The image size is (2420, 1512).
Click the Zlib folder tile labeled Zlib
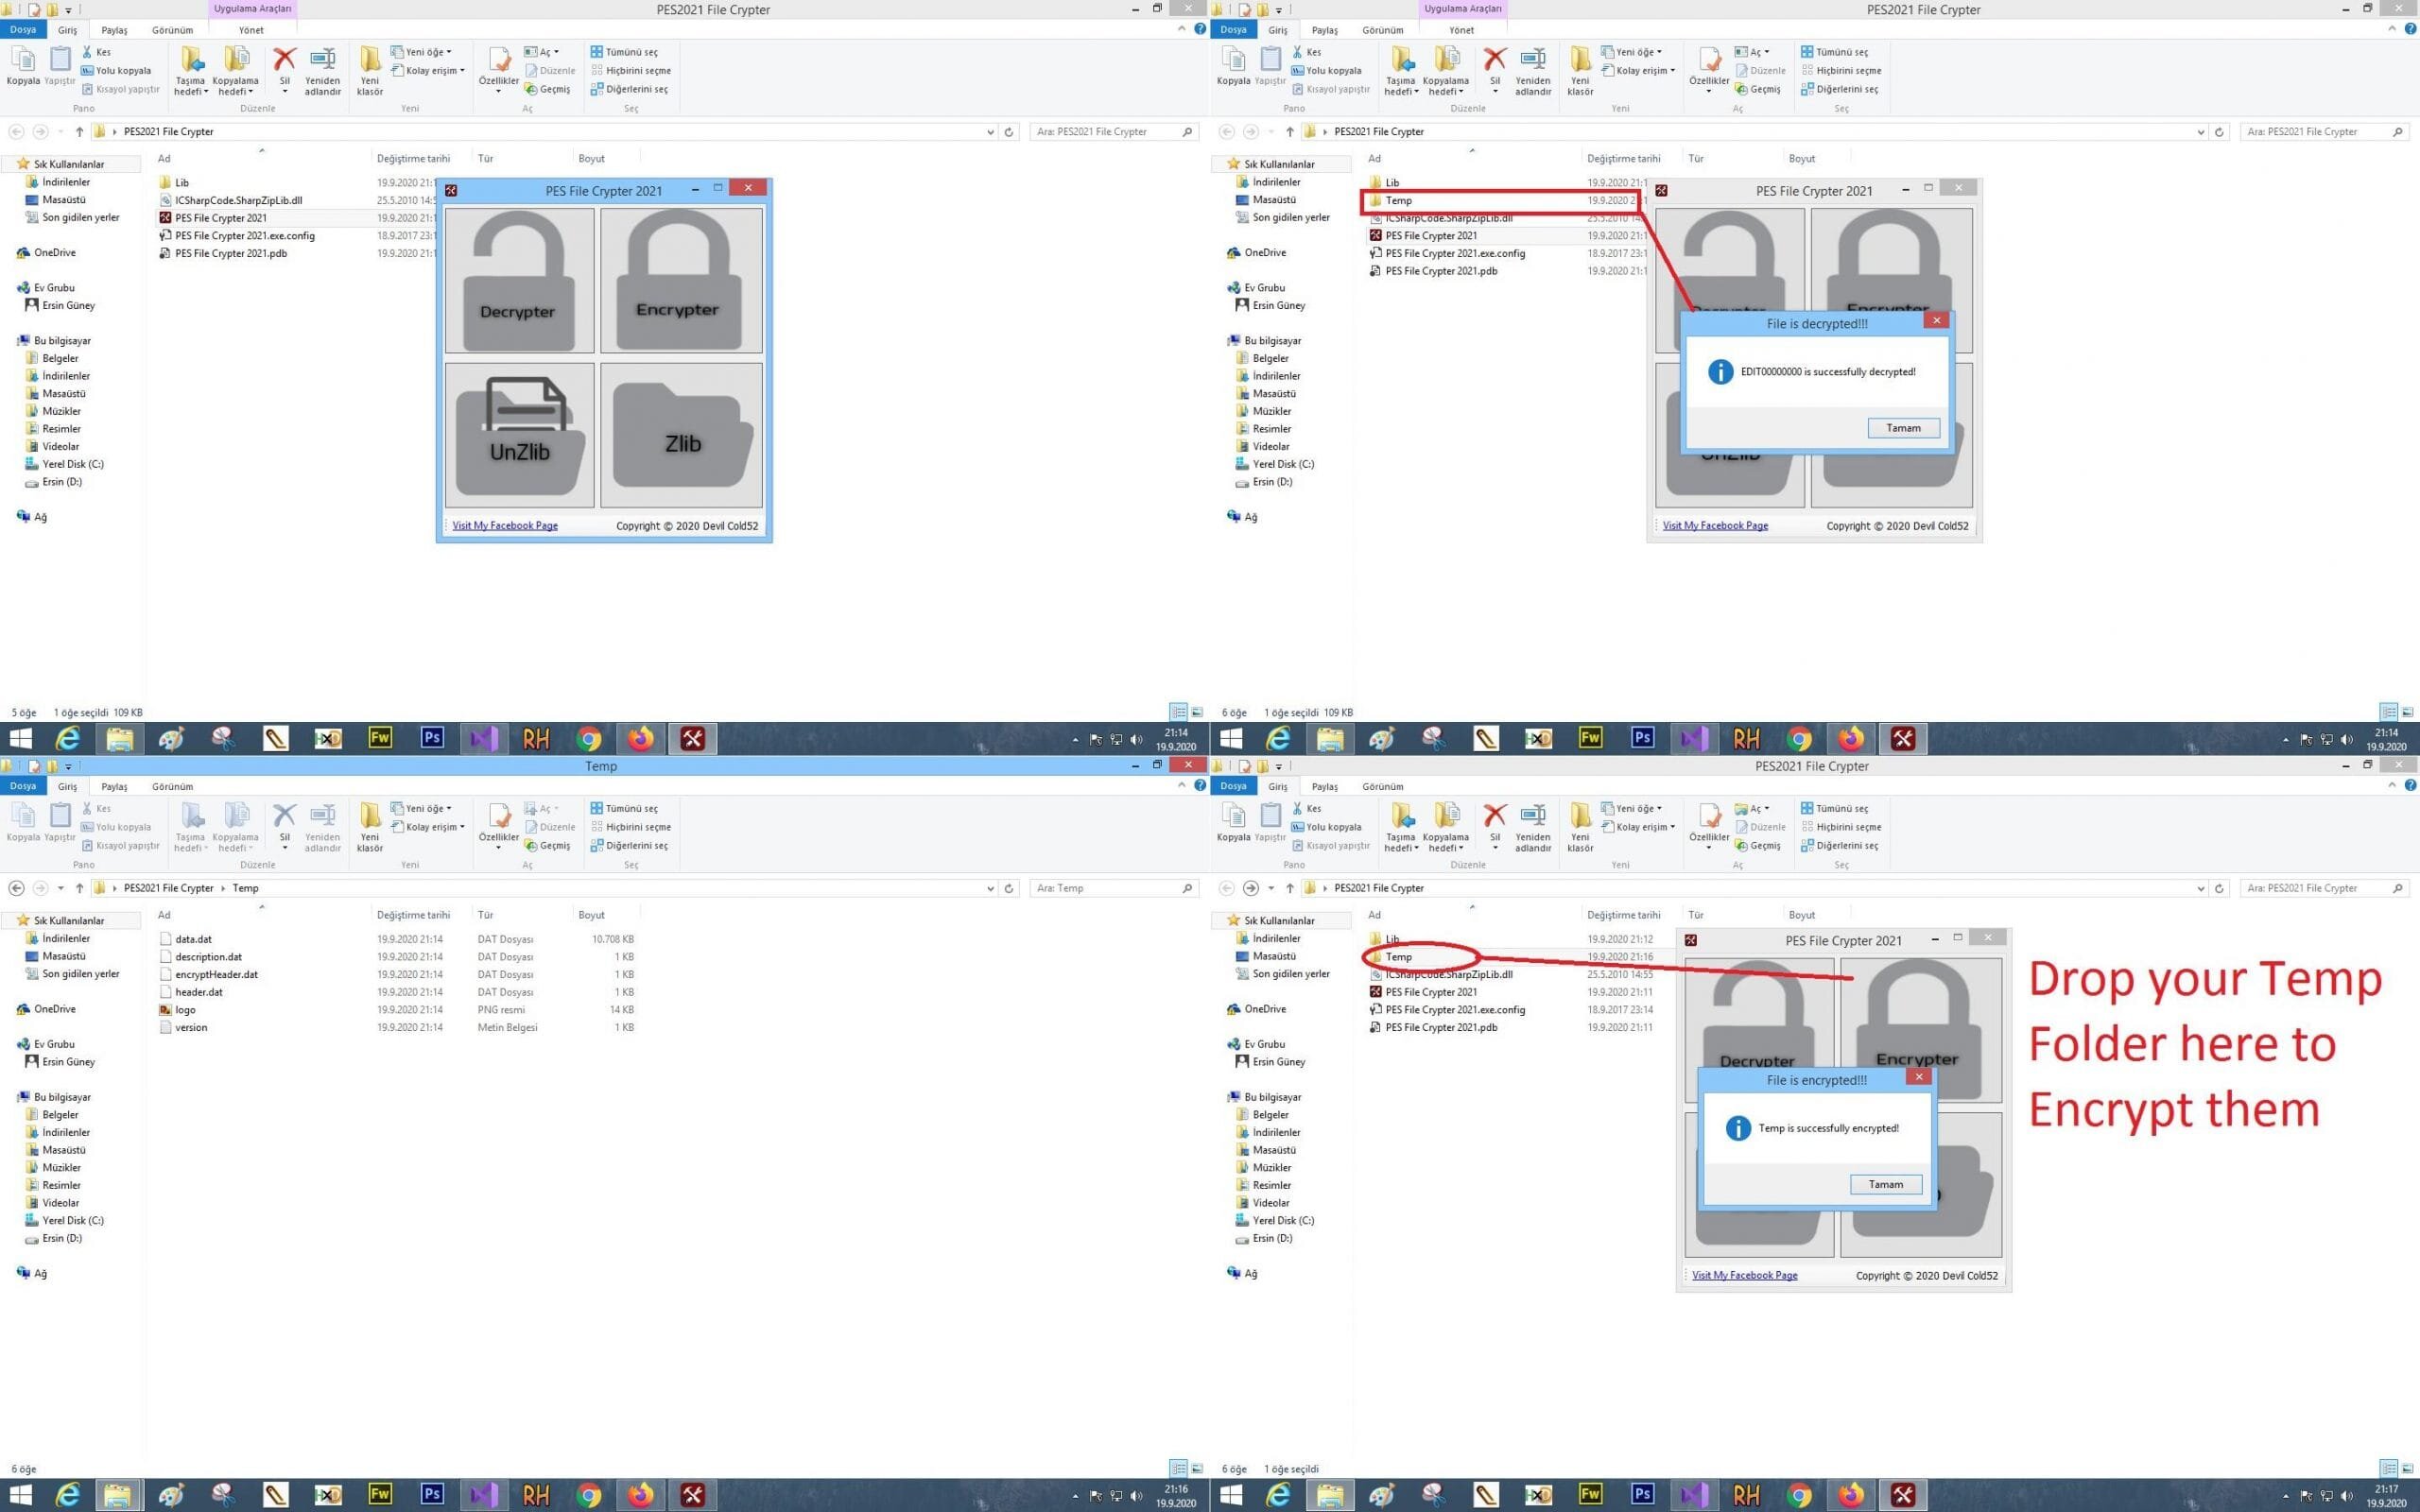(682, 435)
